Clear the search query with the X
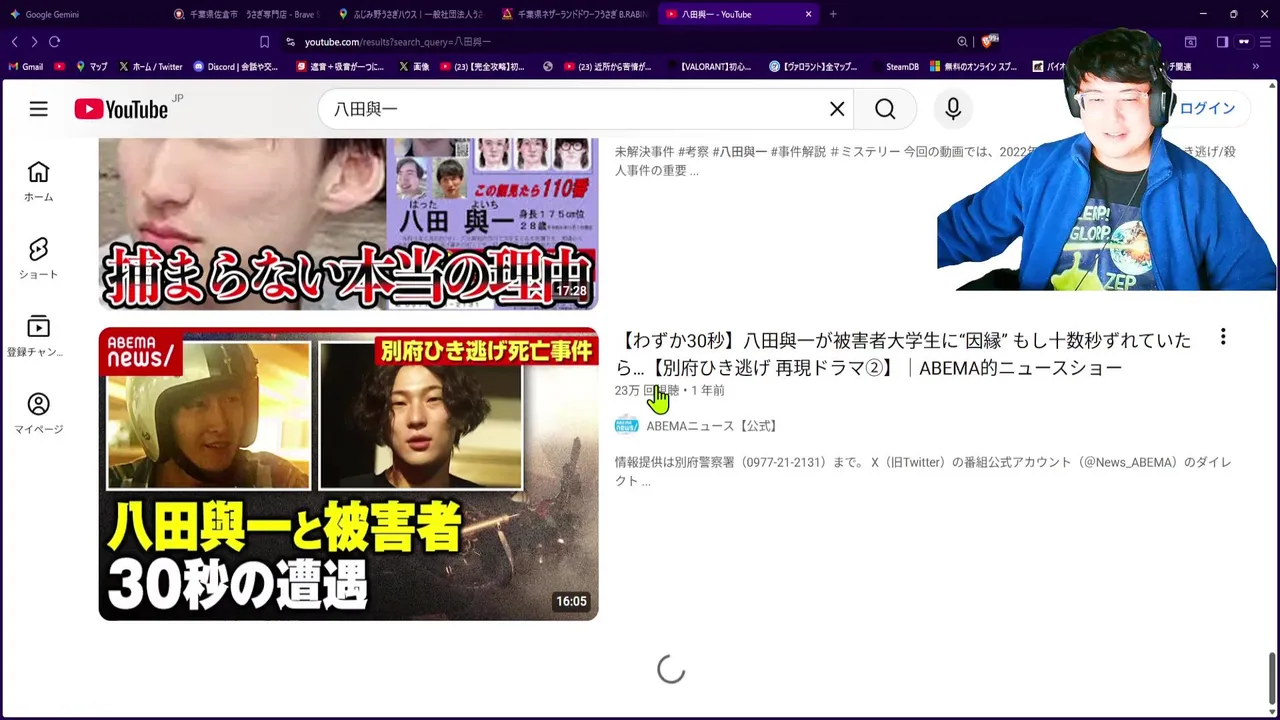Viewport: 1280px width, 720px height. [837, 109]
